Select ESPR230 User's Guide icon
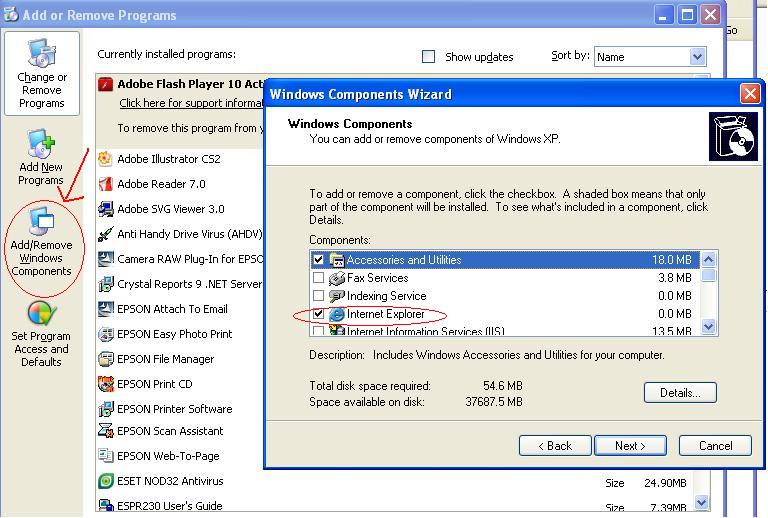This screenshot has height=518, width=768. tap(105, 505)
